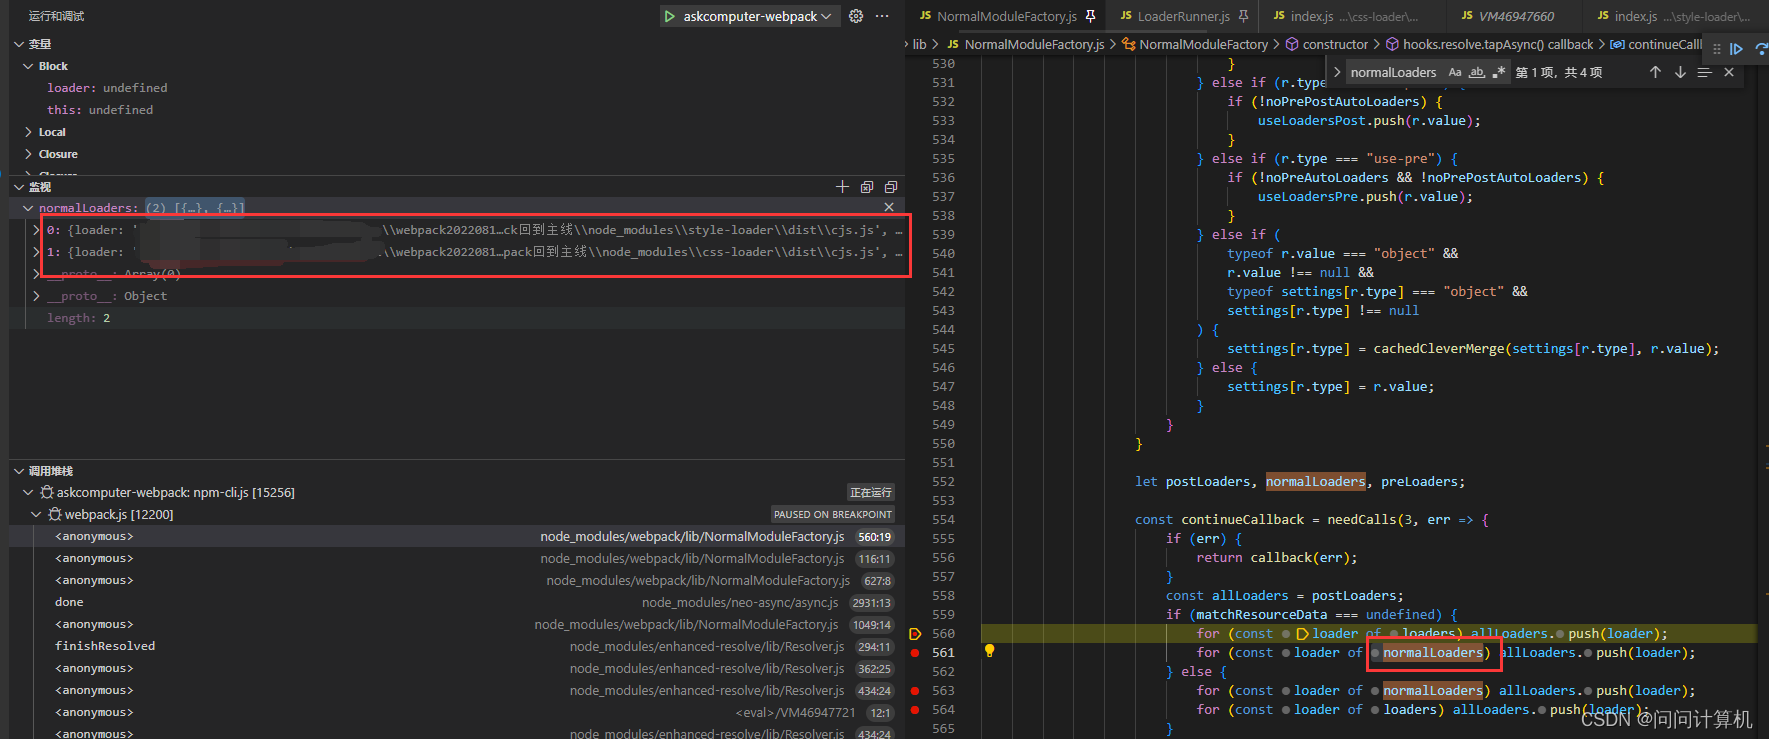Toggle find in selection
This screenshot has width=1769, height=739.
click(x=1705, y=72)
